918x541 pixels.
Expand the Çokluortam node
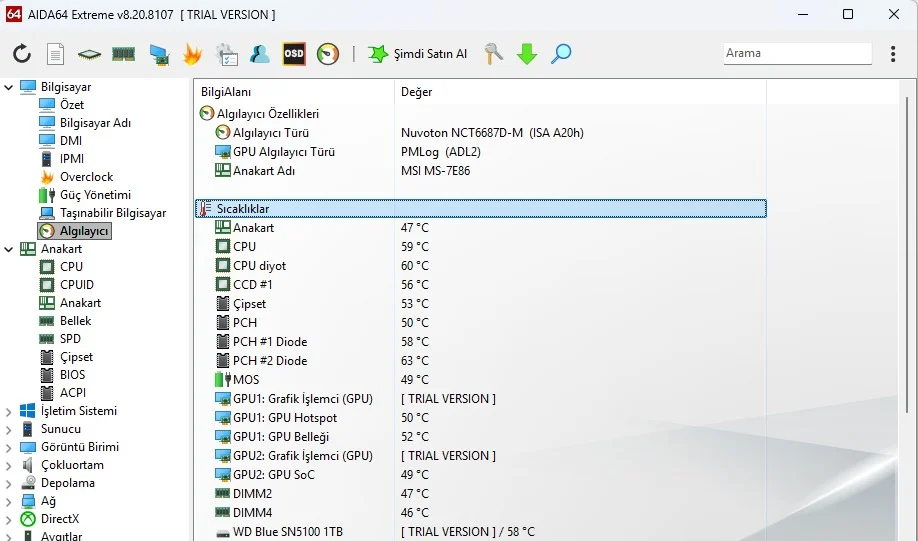point(8,466)
